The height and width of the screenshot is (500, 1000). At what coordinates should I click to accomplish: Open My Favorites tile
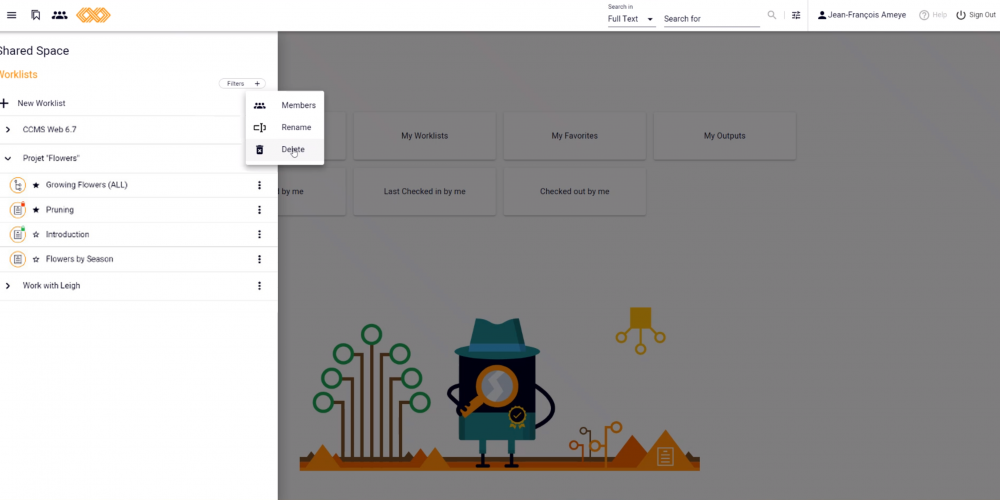575,136
